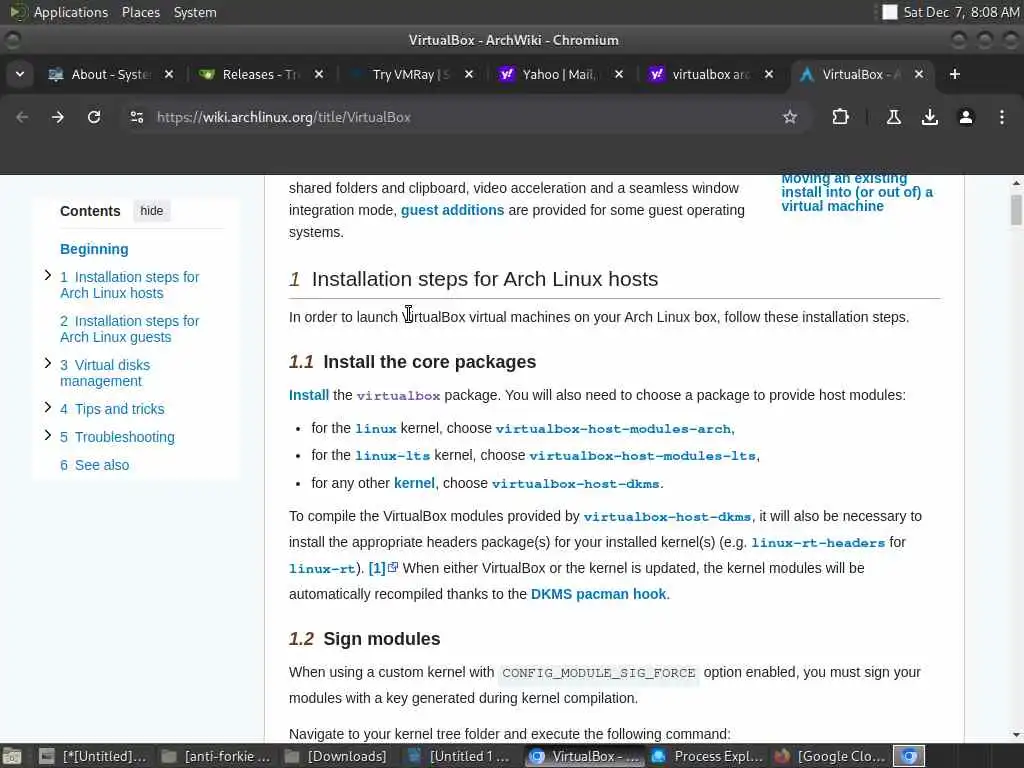Reload the ArchWiki page

(x=94, y=117)
